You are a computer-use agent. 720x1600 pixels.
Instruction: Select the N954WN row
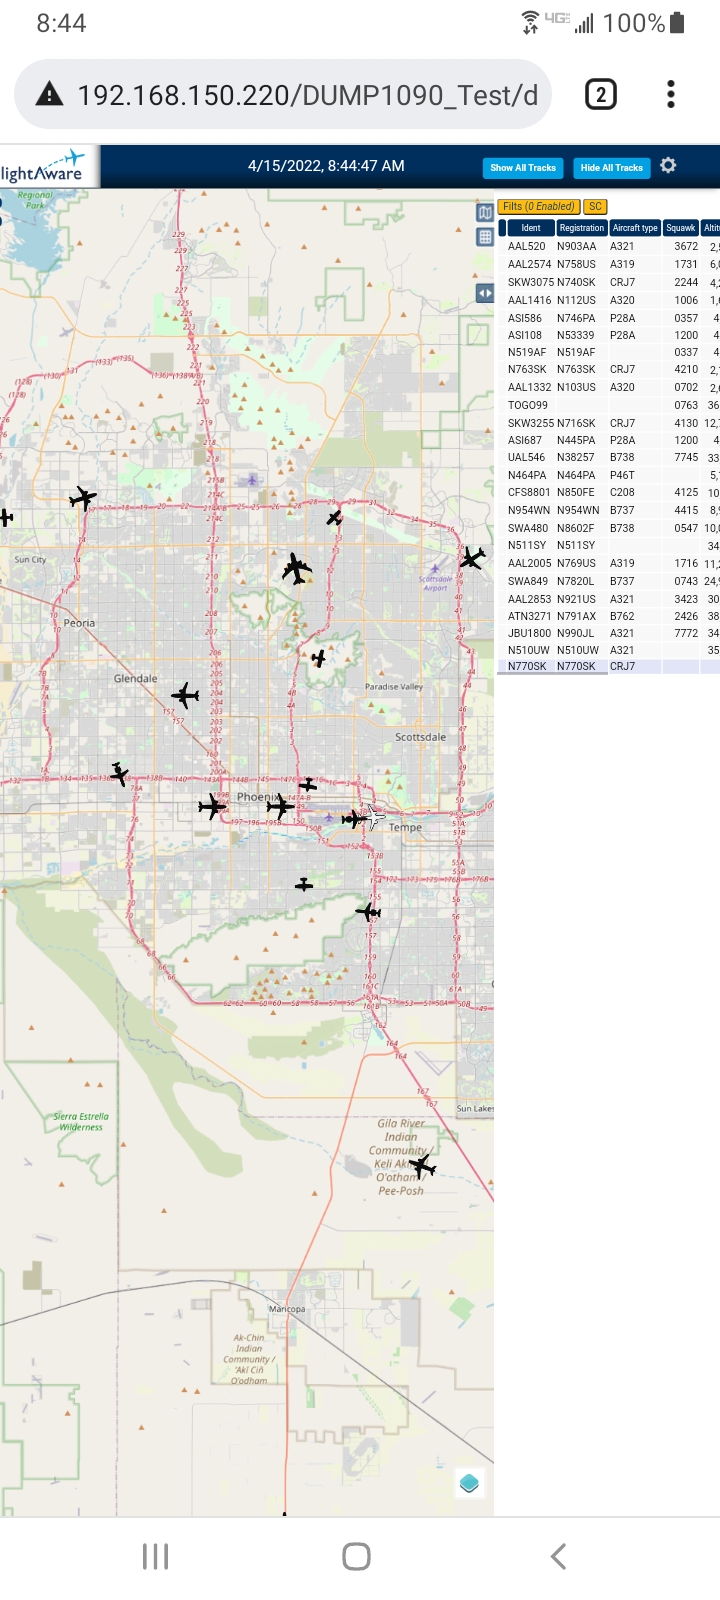pyautogui.click(x=608, y=510)
